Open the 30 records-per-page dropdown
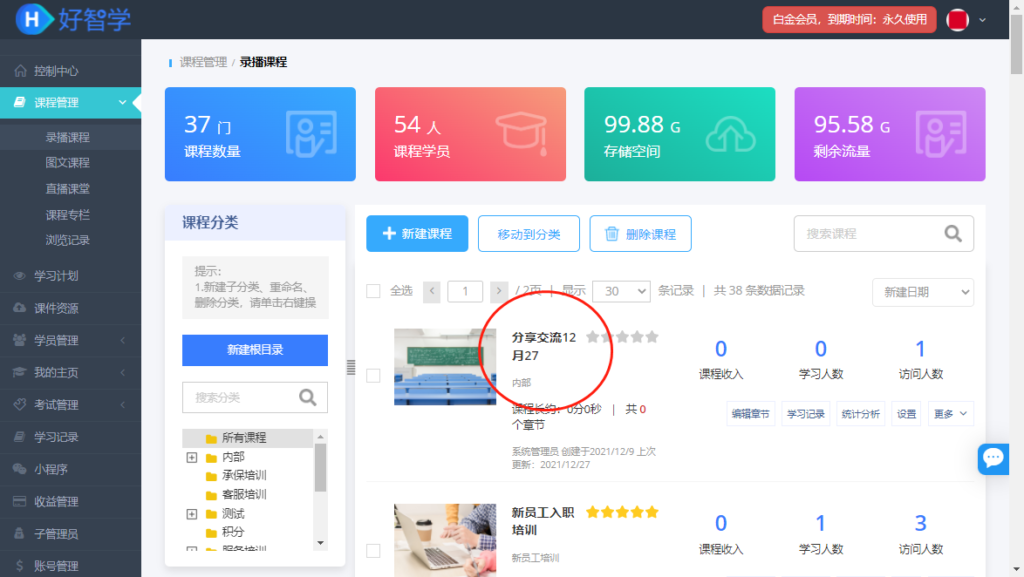Image resolution: width=1024 pixels, height=577 pixels. point(621,291)
